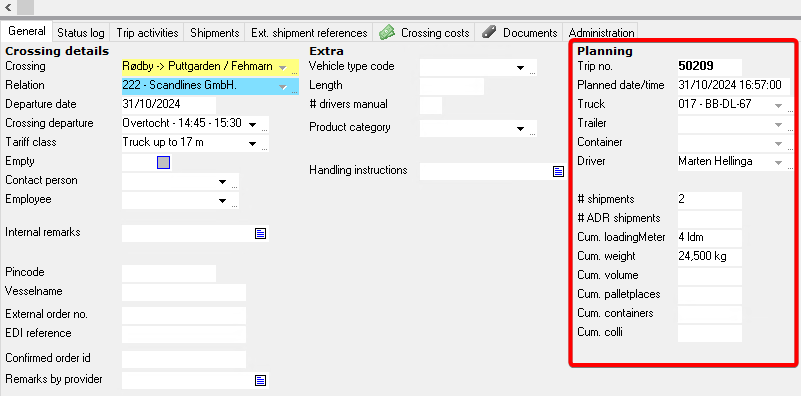The width and height of the screenshot is (801, 396).
Task: Expand the Vehicle type code dropdown
Action: [521, 67]
